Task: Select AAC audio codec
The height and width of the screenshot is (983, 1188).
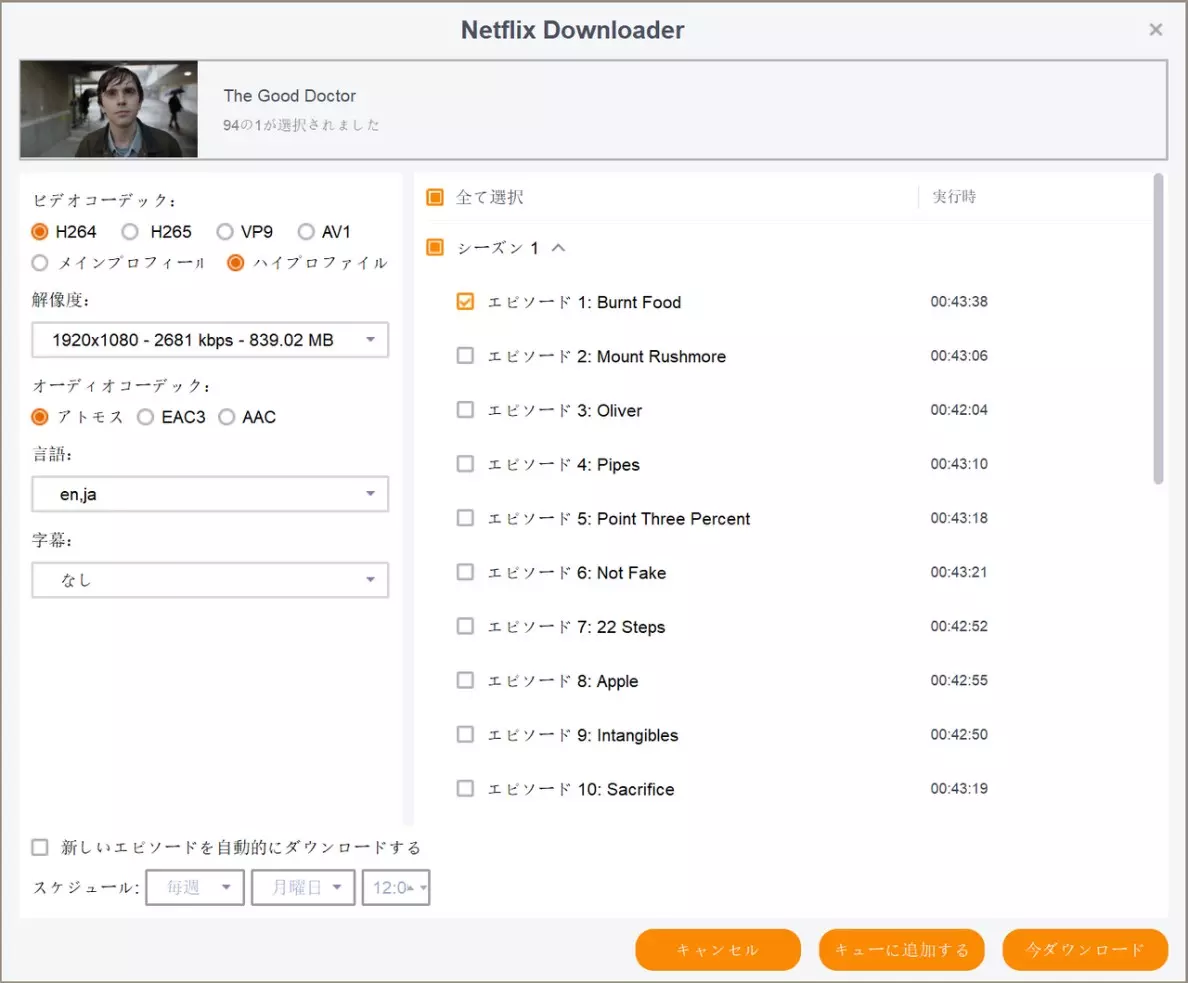Action: [227, 417]
